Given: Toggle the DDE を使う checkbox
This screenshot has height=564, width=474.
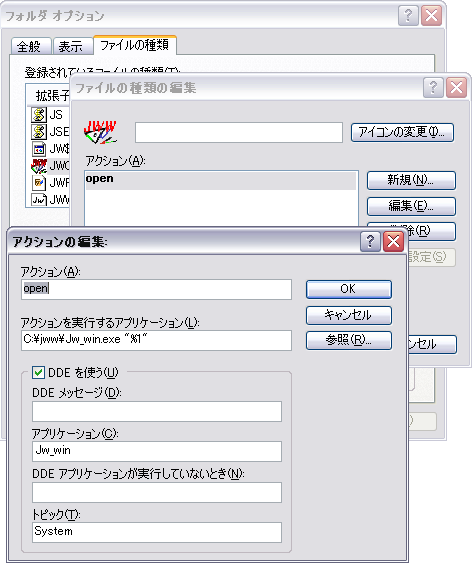Looking at the screenshot, I should 38,373.
